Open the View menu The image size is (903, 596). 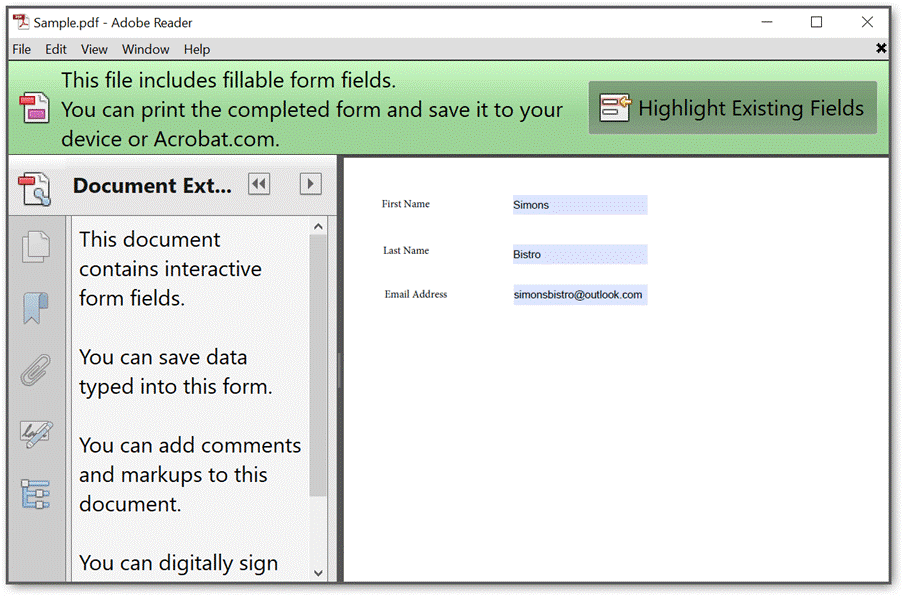pos(94,50)
